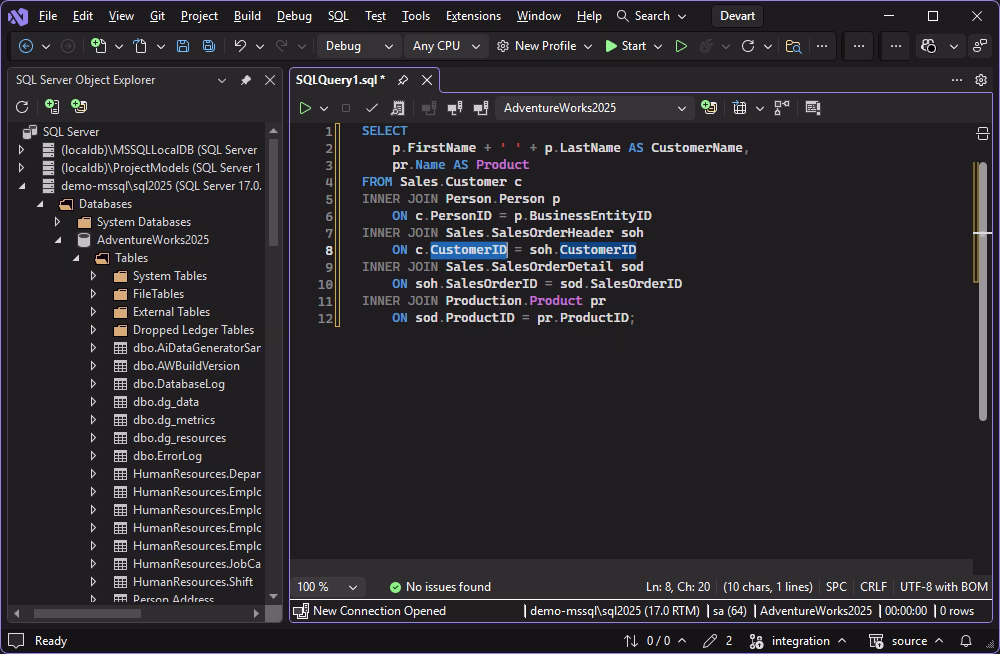Click the Undo arrow in the main toolbar
The image size is (1000, 654).
[240, 46]
